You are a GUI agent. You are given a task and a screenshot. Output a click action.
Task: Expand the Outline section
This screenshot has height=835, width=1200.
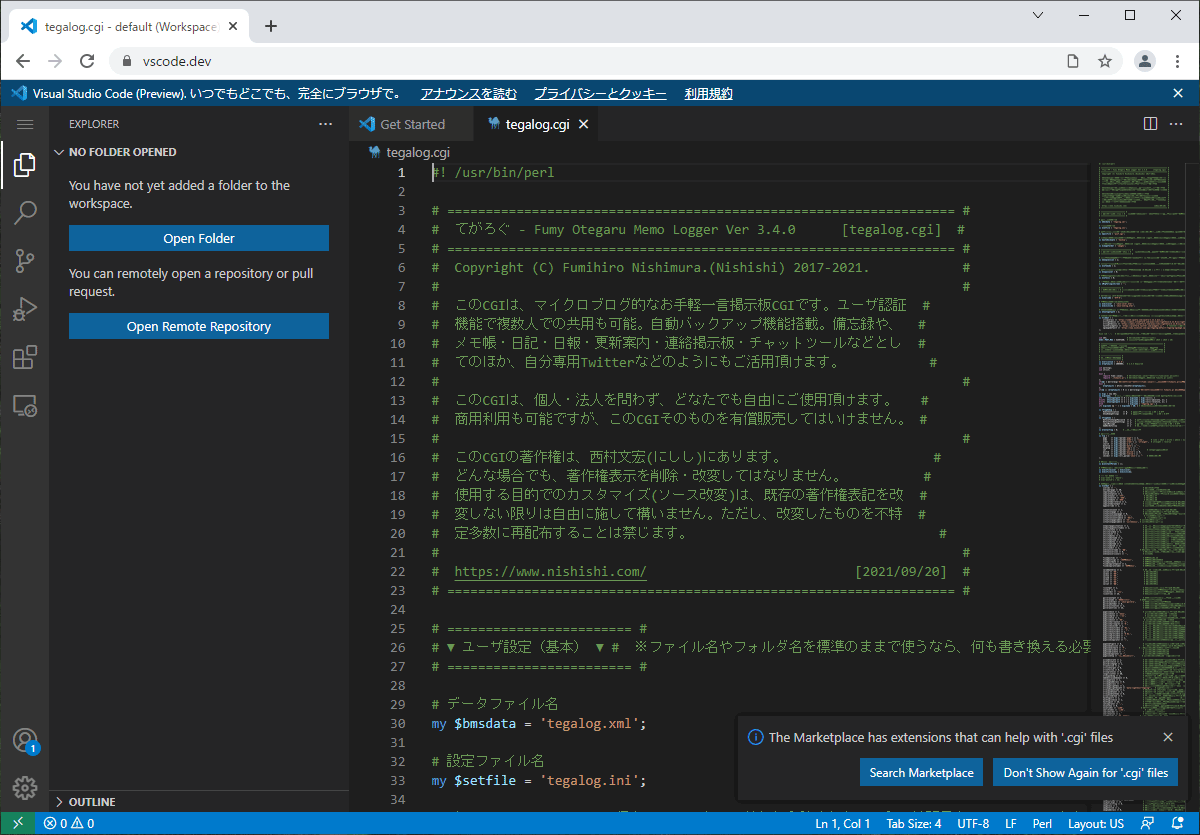point(199,801)
